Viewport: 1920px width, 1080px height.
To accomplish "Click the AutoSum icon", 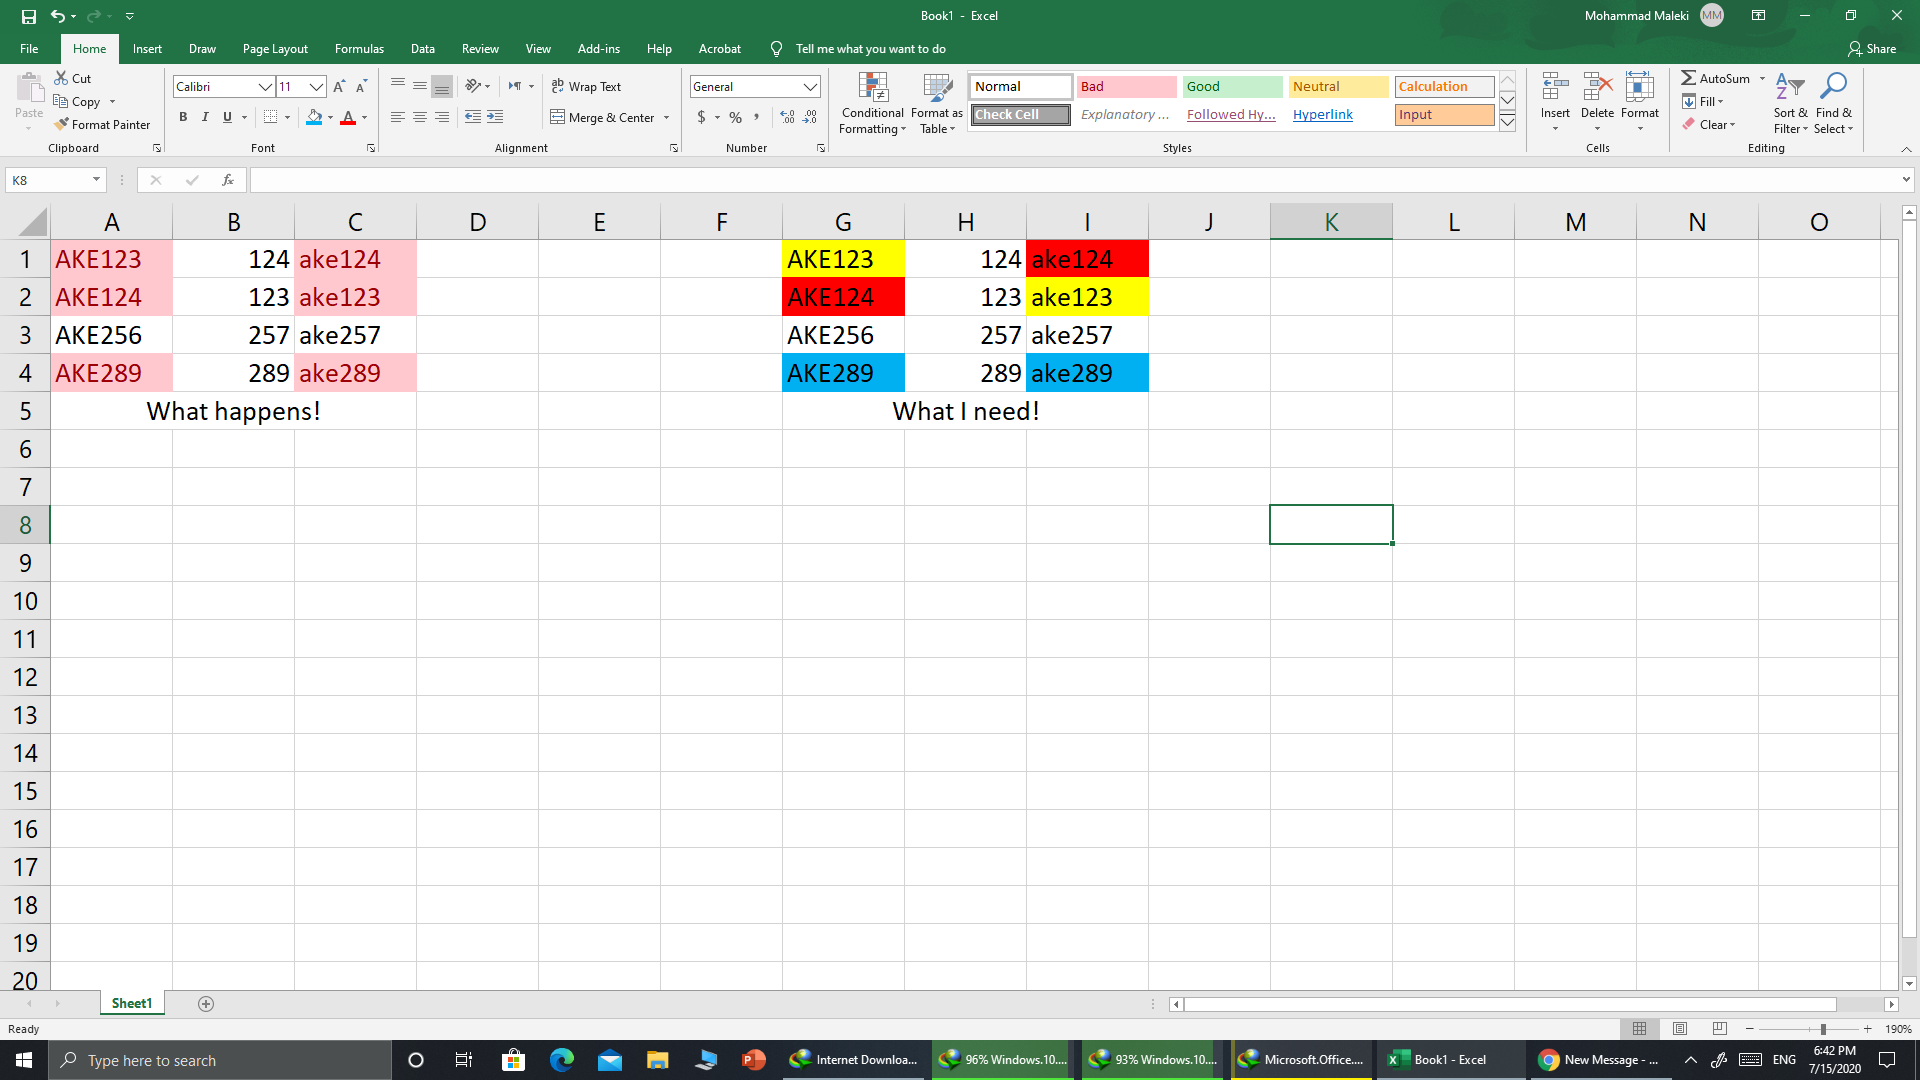I will 1689,78.
